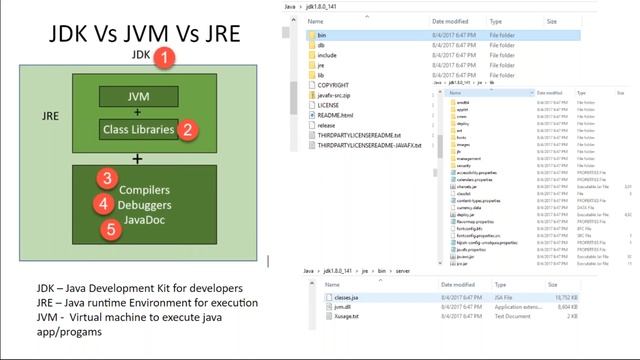Click the classlist file icon
The image size is (640, 360).
[453, 193]
